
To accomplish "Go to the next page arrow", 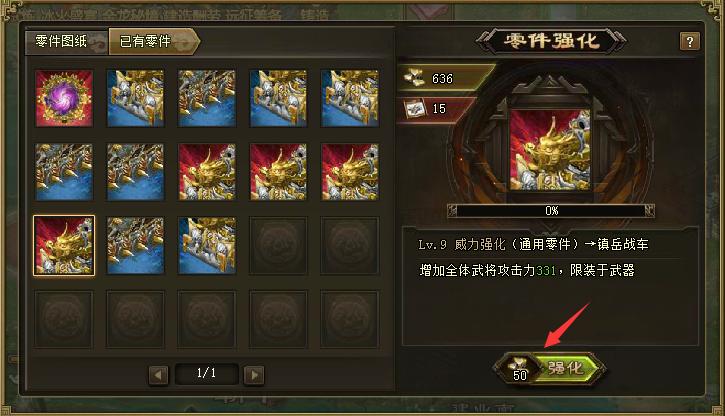I will [254, 375].
